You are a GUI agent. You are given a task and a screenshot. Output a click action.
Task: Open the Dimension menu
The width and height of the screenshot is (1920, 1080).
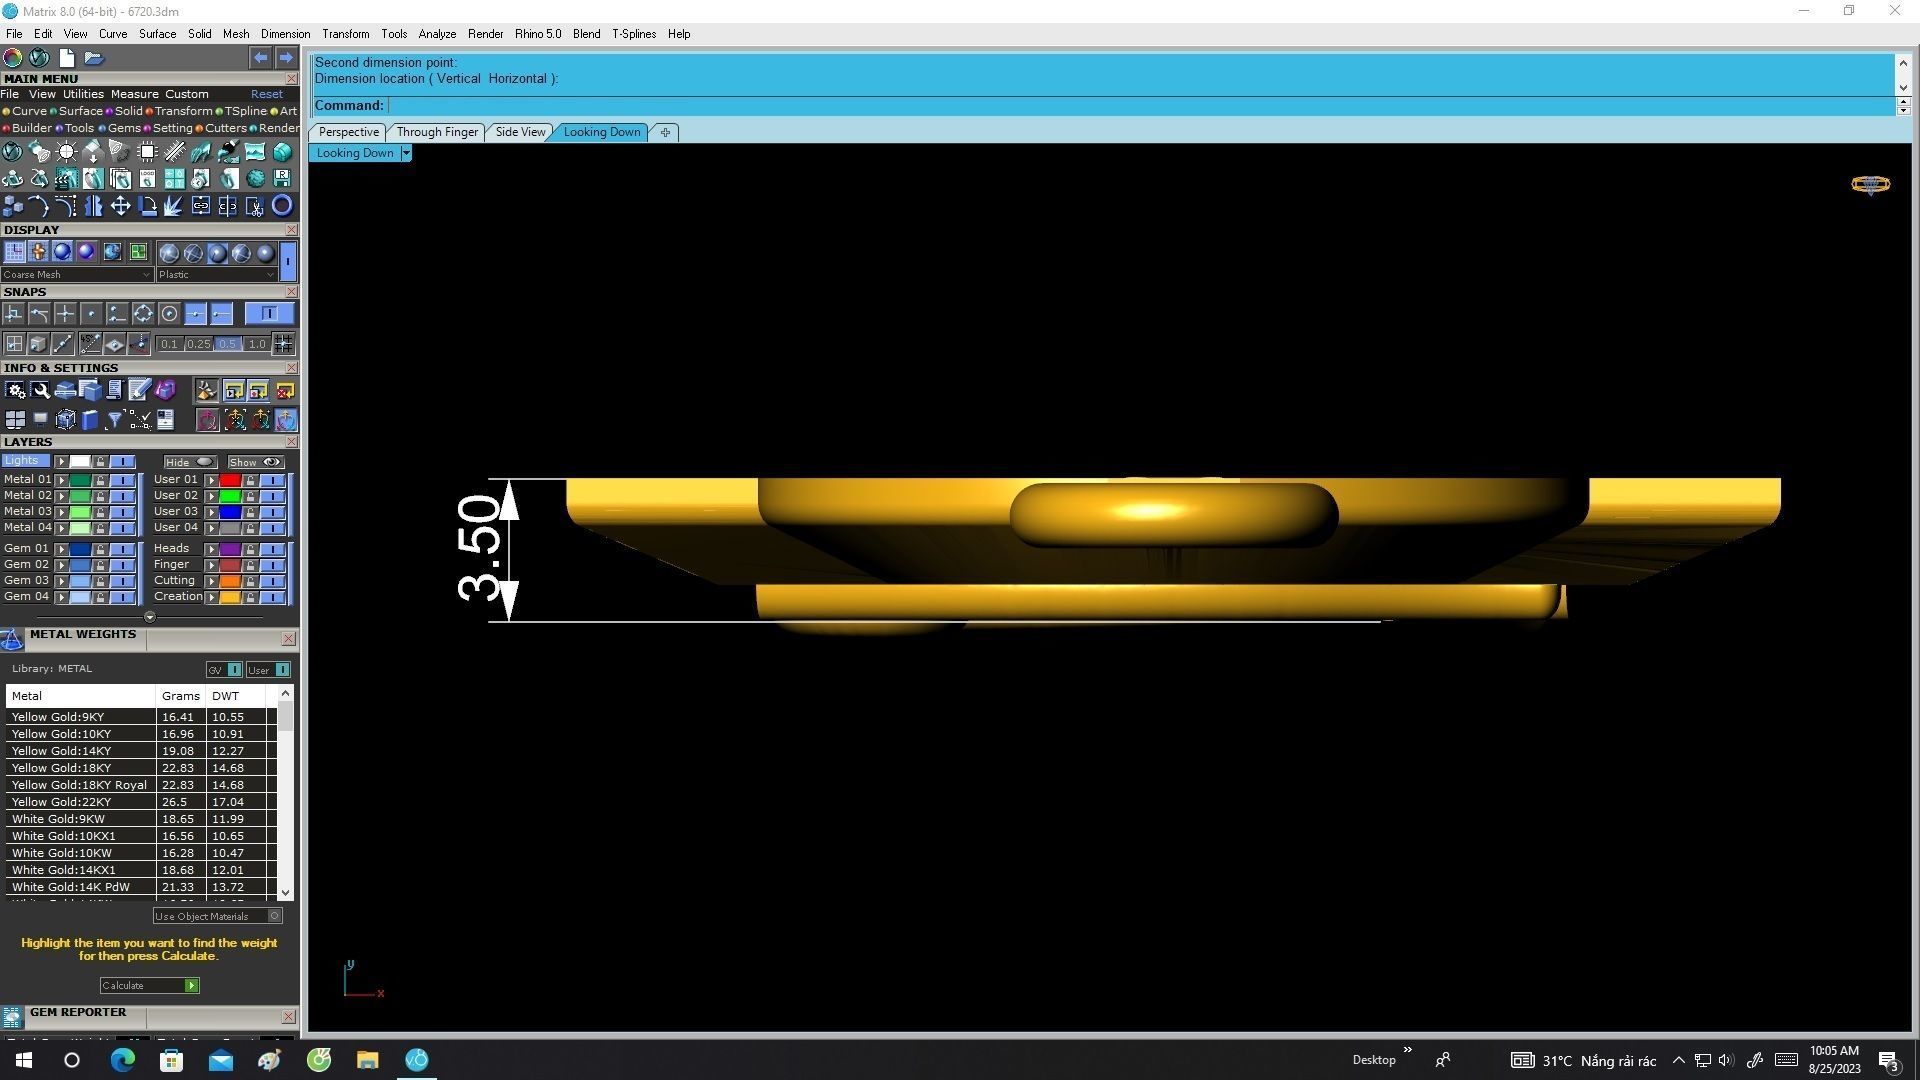coord(285,34)
